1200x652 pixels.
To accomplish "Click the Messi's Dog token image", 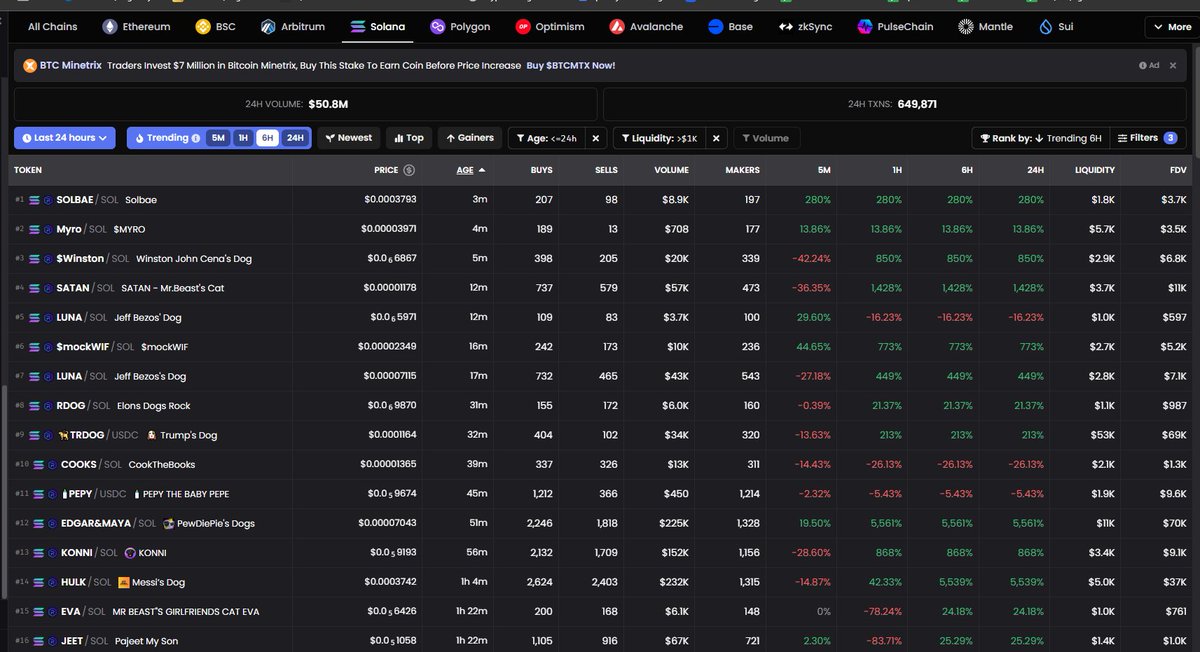I will 124,582.
